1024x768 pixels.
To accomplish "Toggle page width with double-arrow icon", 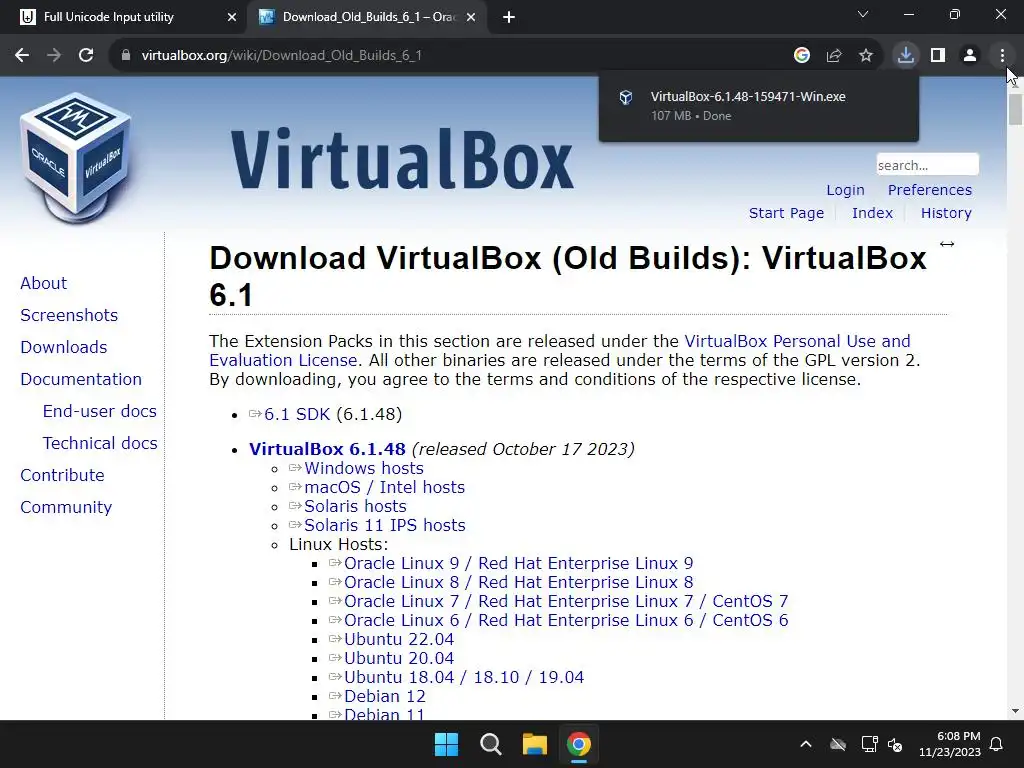I will tap(947, 244).
